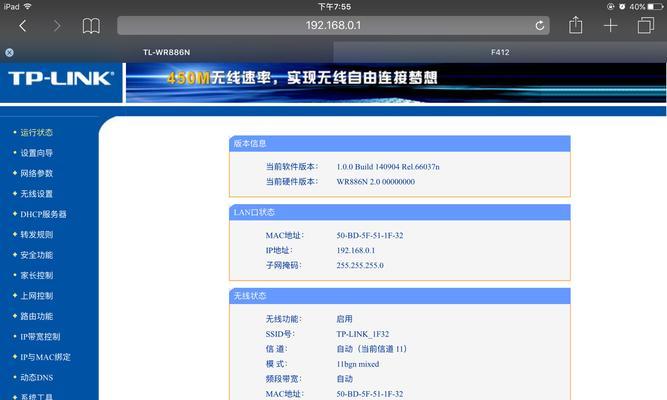The image size is (667, 400).
Task: Click the 当前软件版本 label
Action: point(292,167)
